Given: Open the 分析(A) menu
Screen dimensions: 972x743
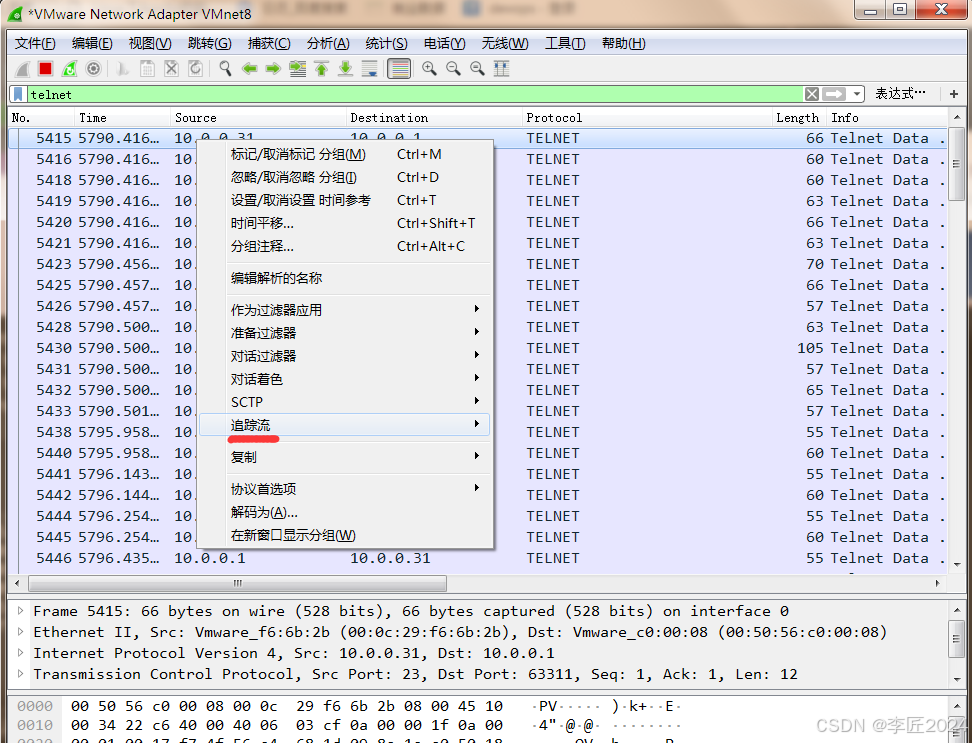Looking at the screenshot, I should click(x=328, y=43).
